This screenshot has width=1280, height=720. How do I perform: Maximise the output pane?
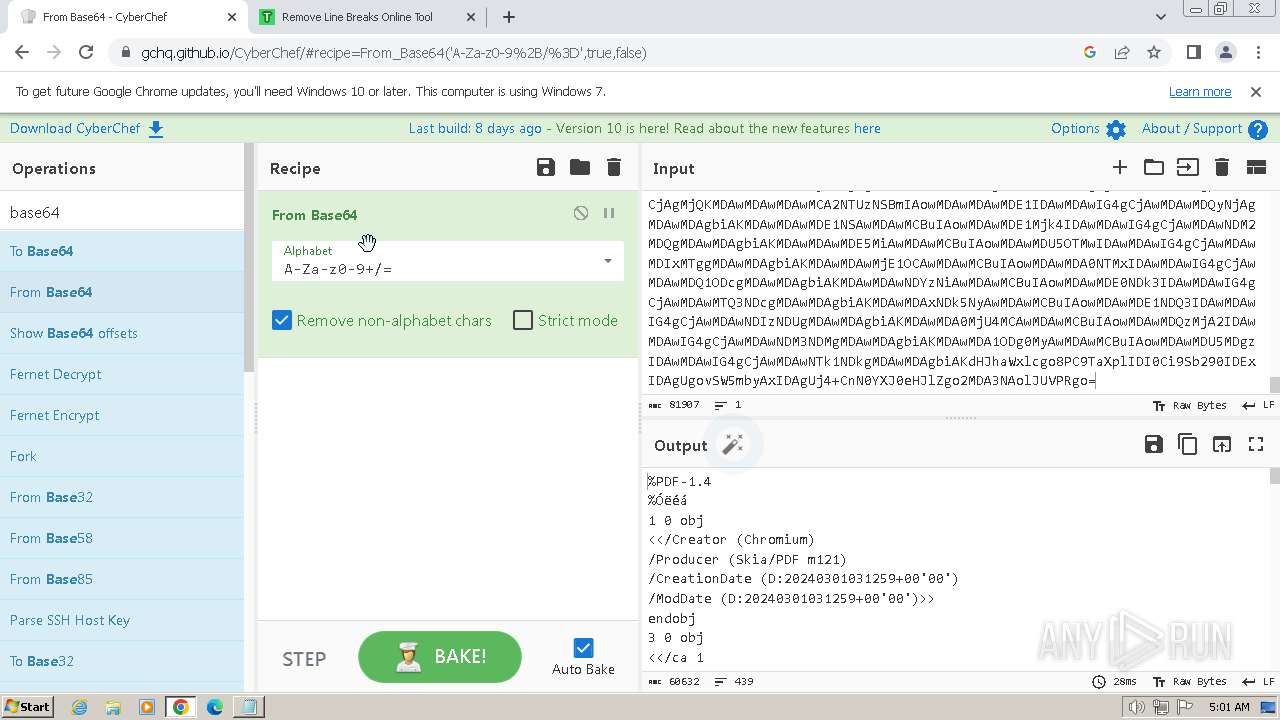tap(1256, 445)
